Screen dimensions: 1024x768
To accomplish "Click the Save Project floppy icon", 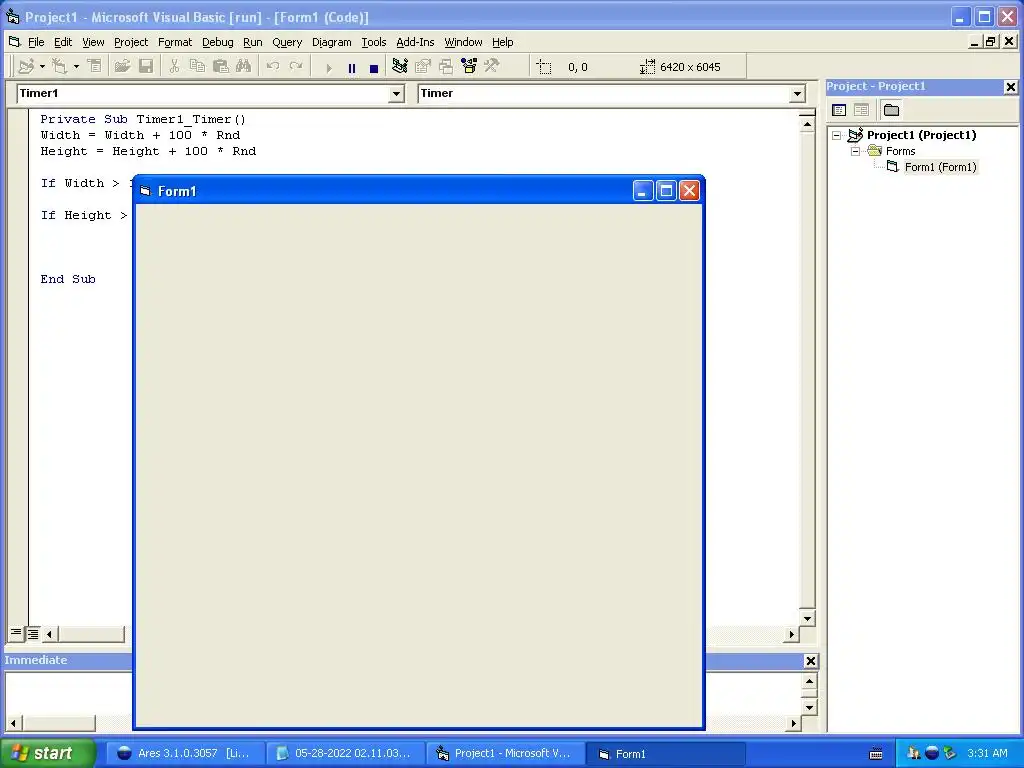I will click(146, 67).
